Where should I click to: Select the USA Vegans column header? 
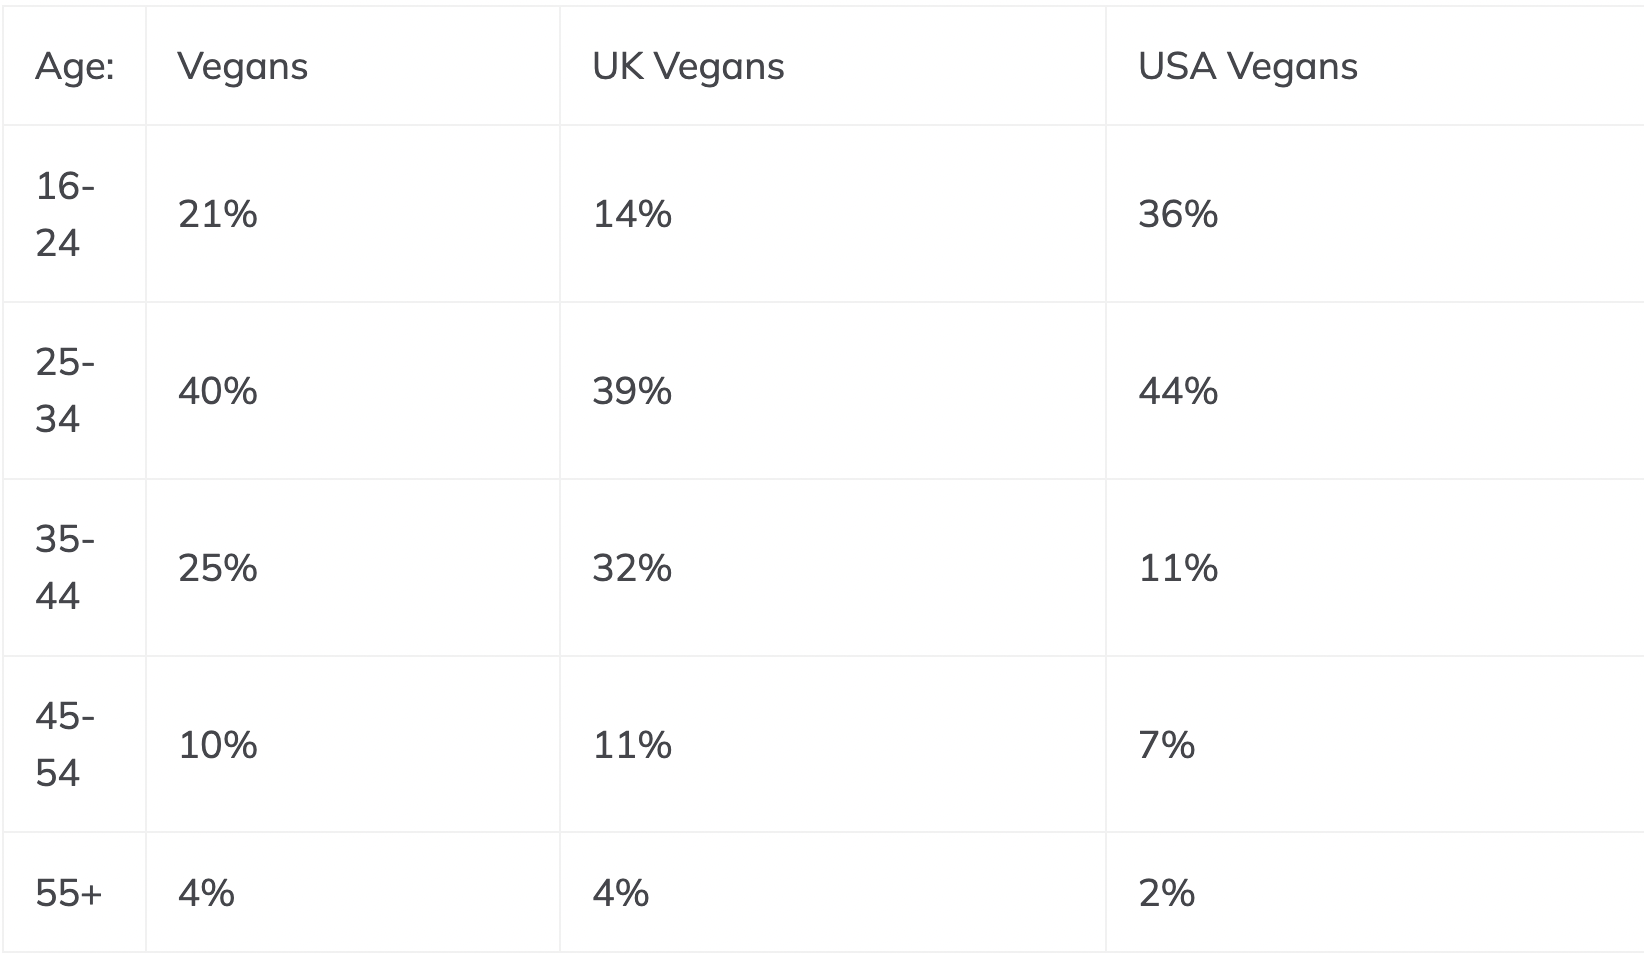point(1247,67)
